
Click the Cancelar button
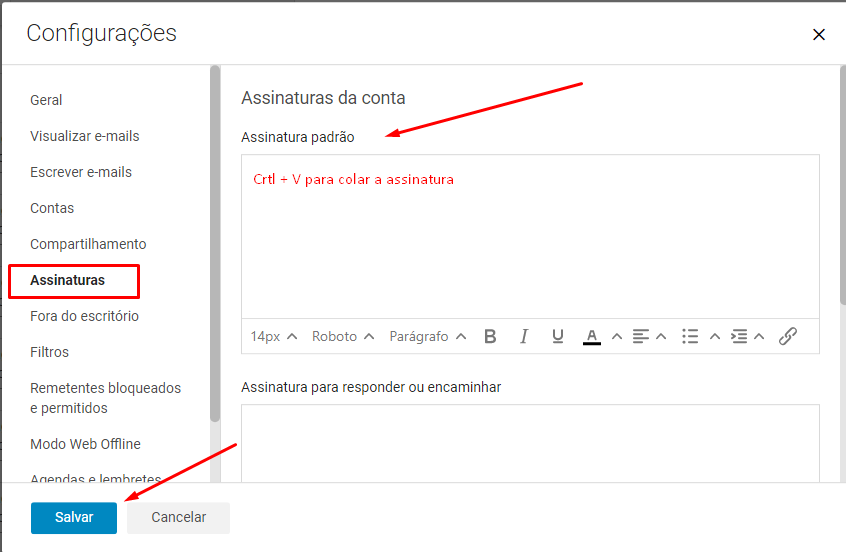tap(178, 517)
